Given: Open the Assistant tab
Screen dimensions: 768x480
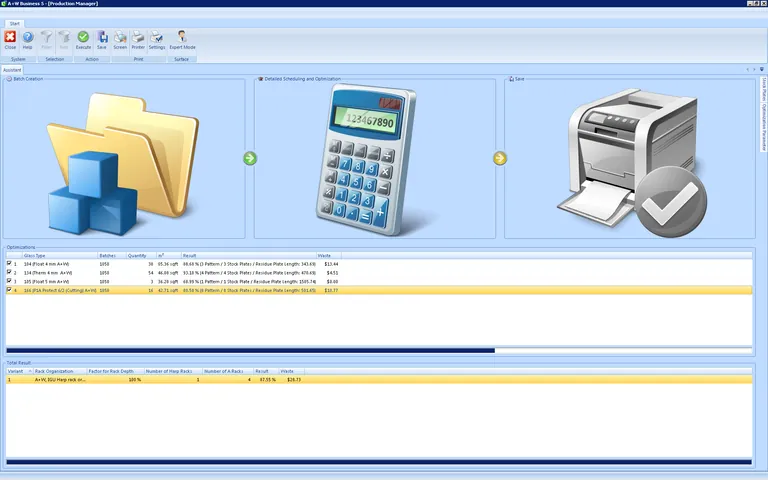Looking at the screenshot, I should 11,70.
